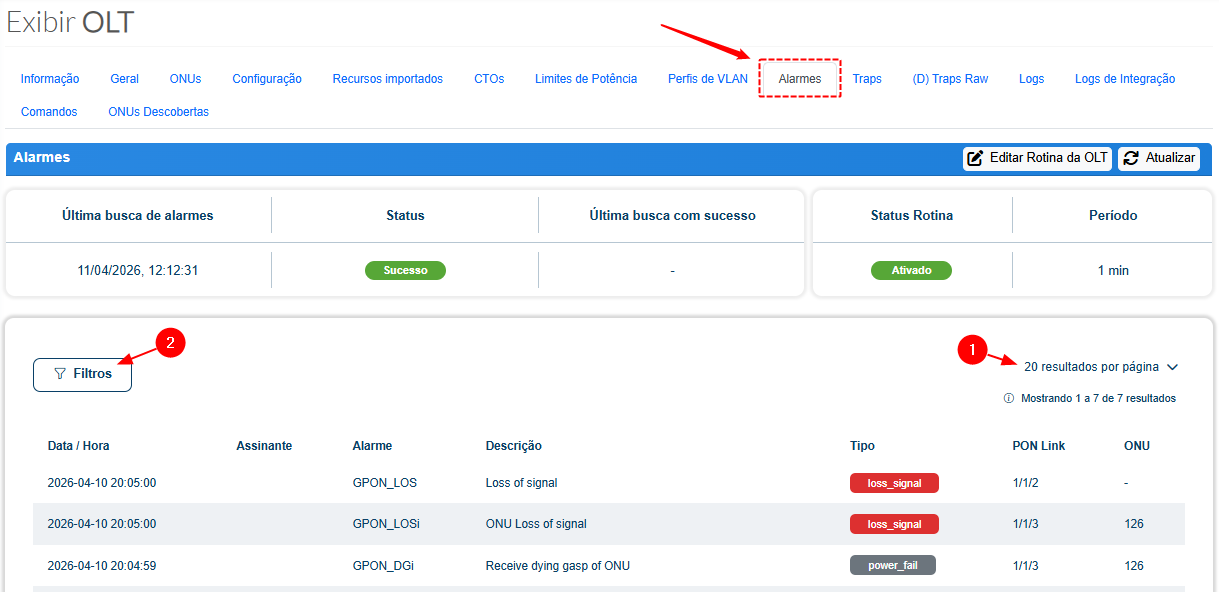Click the loss_signal badge in the GPON_LOSi row

(x=894, y=524)
